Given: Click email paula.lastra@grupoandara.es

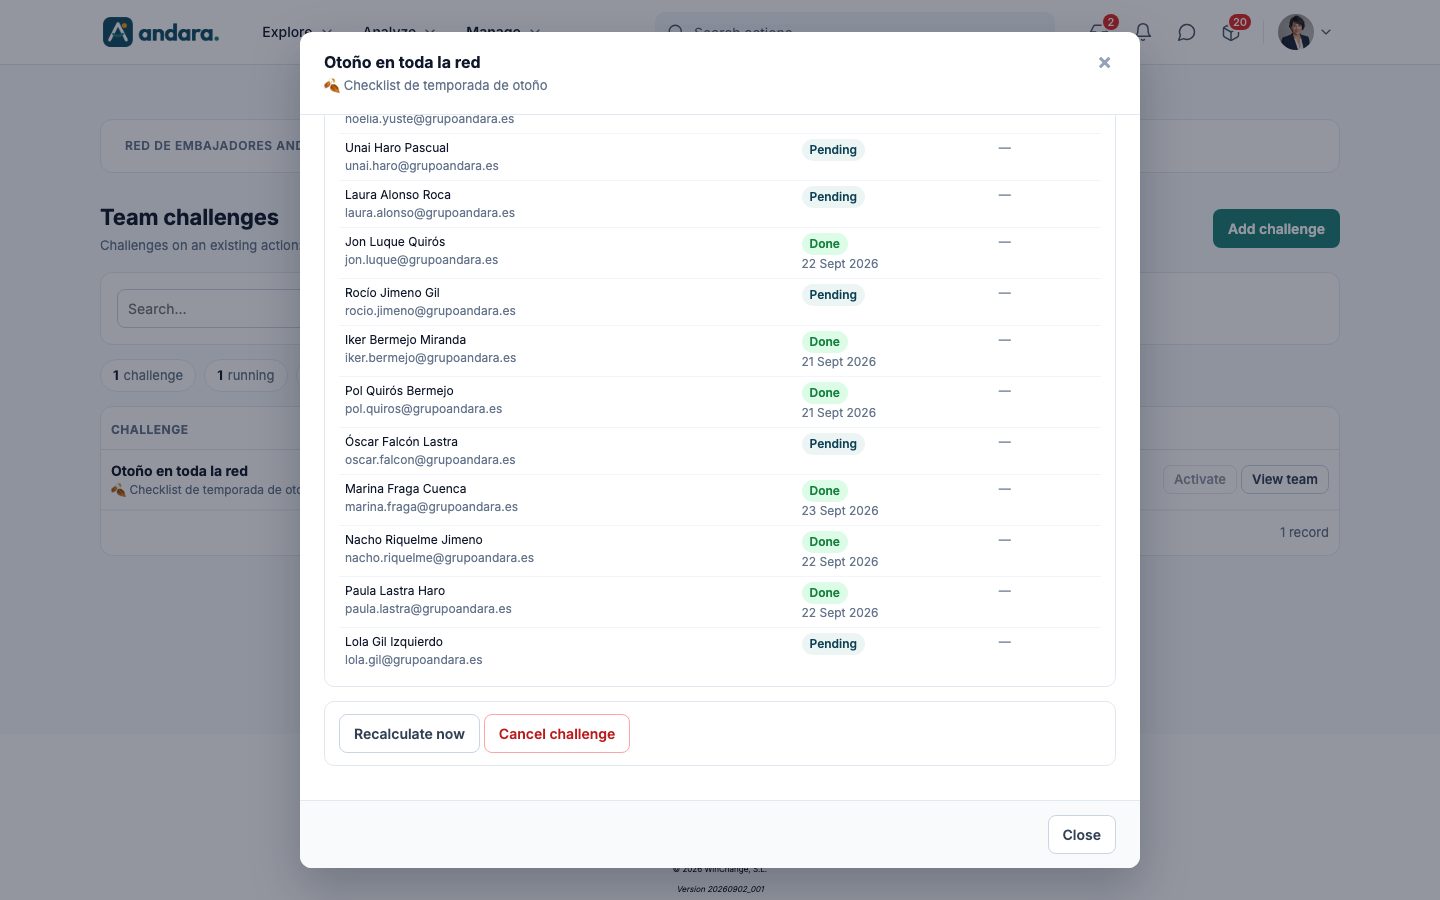Looking at the screenshot, I should click(428, 609).
